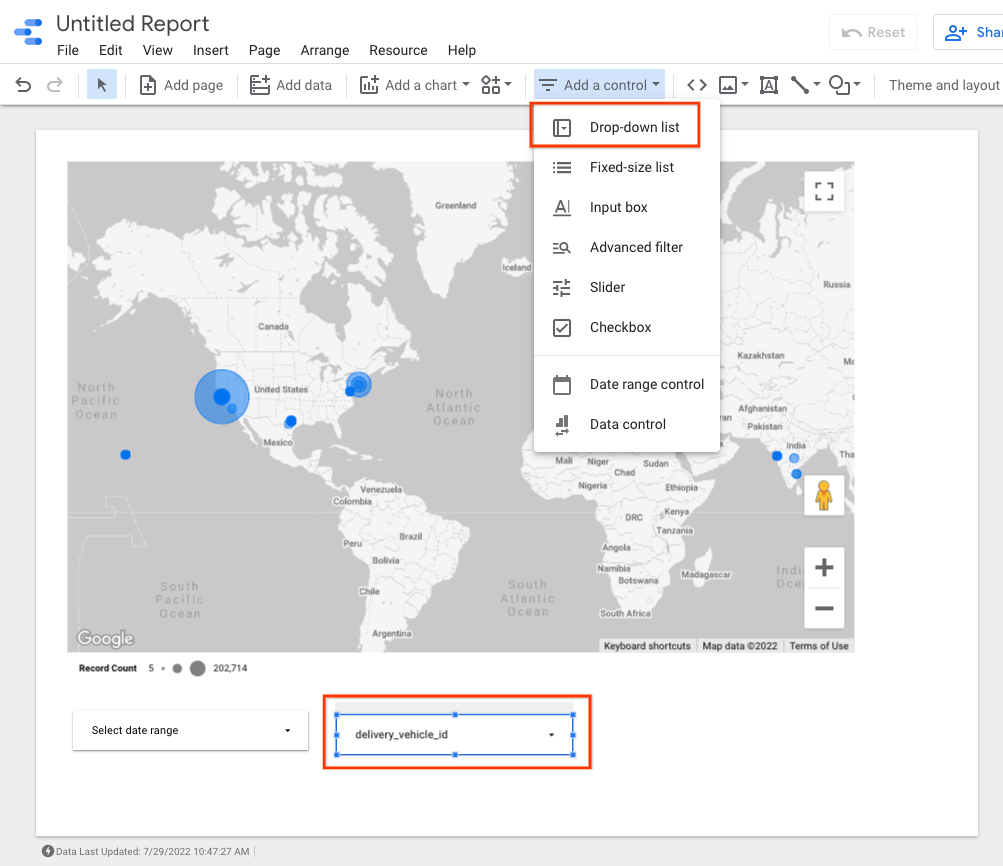This screenshot has width=1003, height=866.
Task: Open the Add a chart dropdown
Action: pyautogui.click(x=413, y=85)
